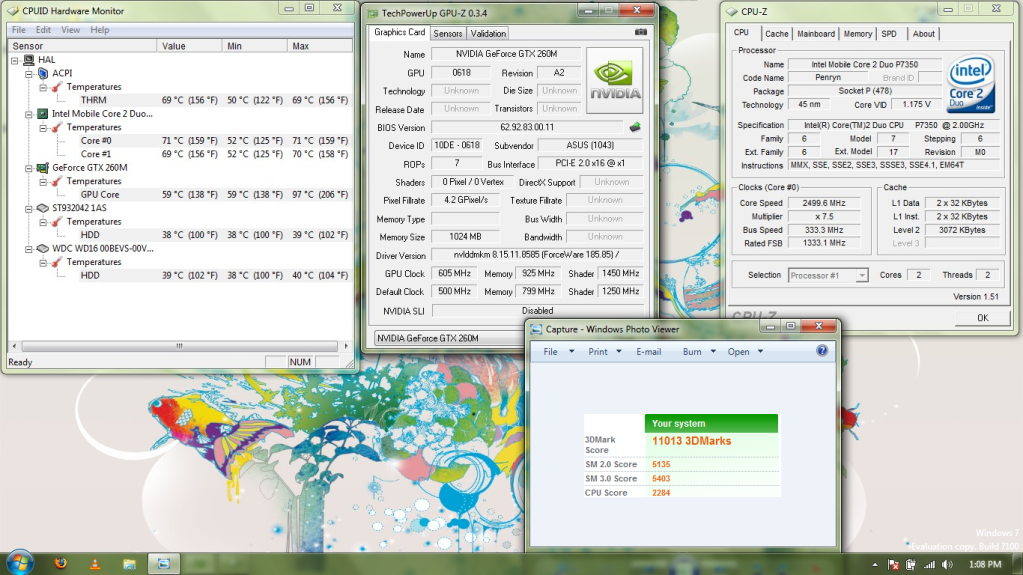This screenshot has height=575, width=1023.
Task: Collapse the Intel Mobile Core 2 Duo node
Action: click(29, 114)
